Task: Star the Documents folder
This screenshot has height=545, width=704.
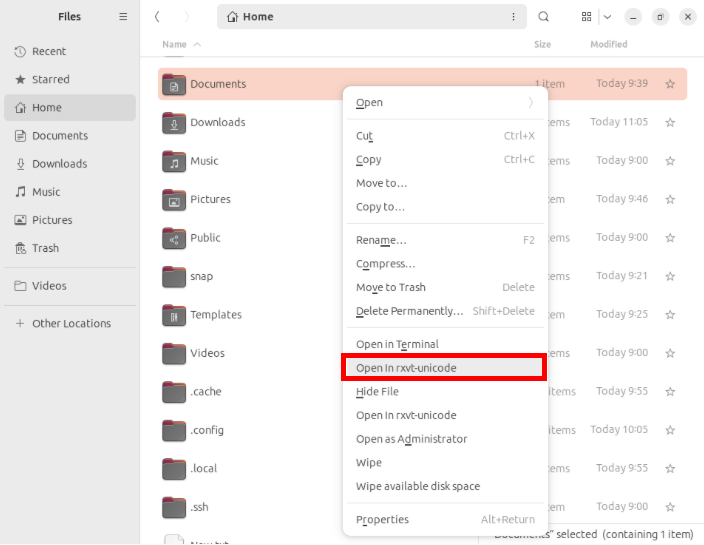Action: [670, 84]
